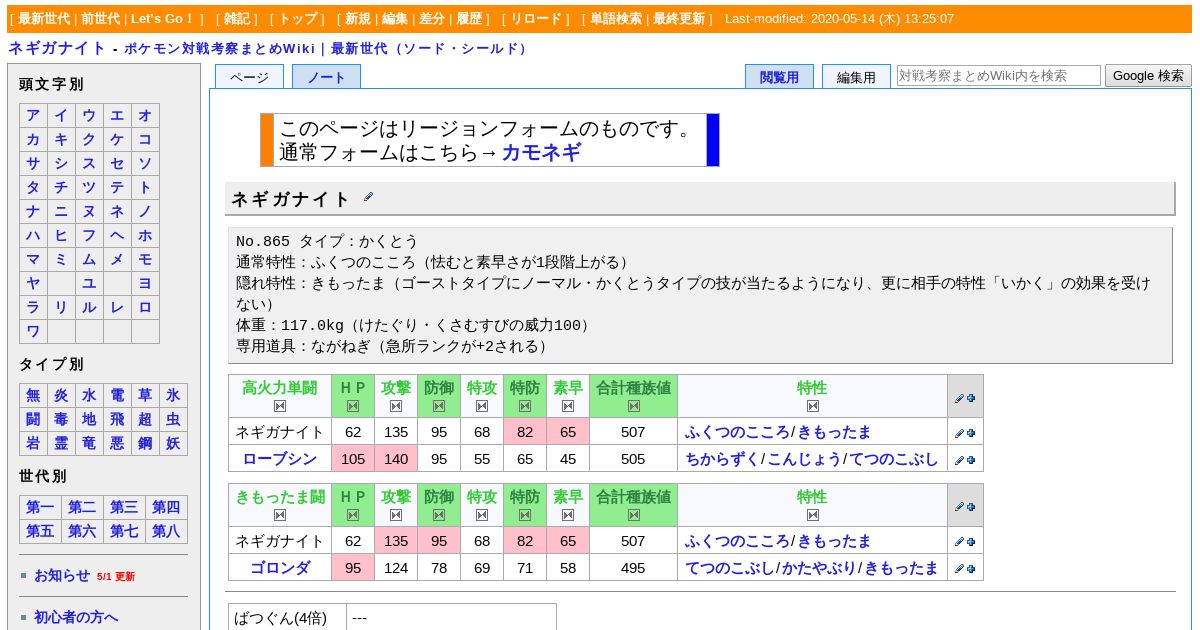Sort きもったま闘 table by 合計種族値
This screenshot has width=1200, height=630.
633,515
